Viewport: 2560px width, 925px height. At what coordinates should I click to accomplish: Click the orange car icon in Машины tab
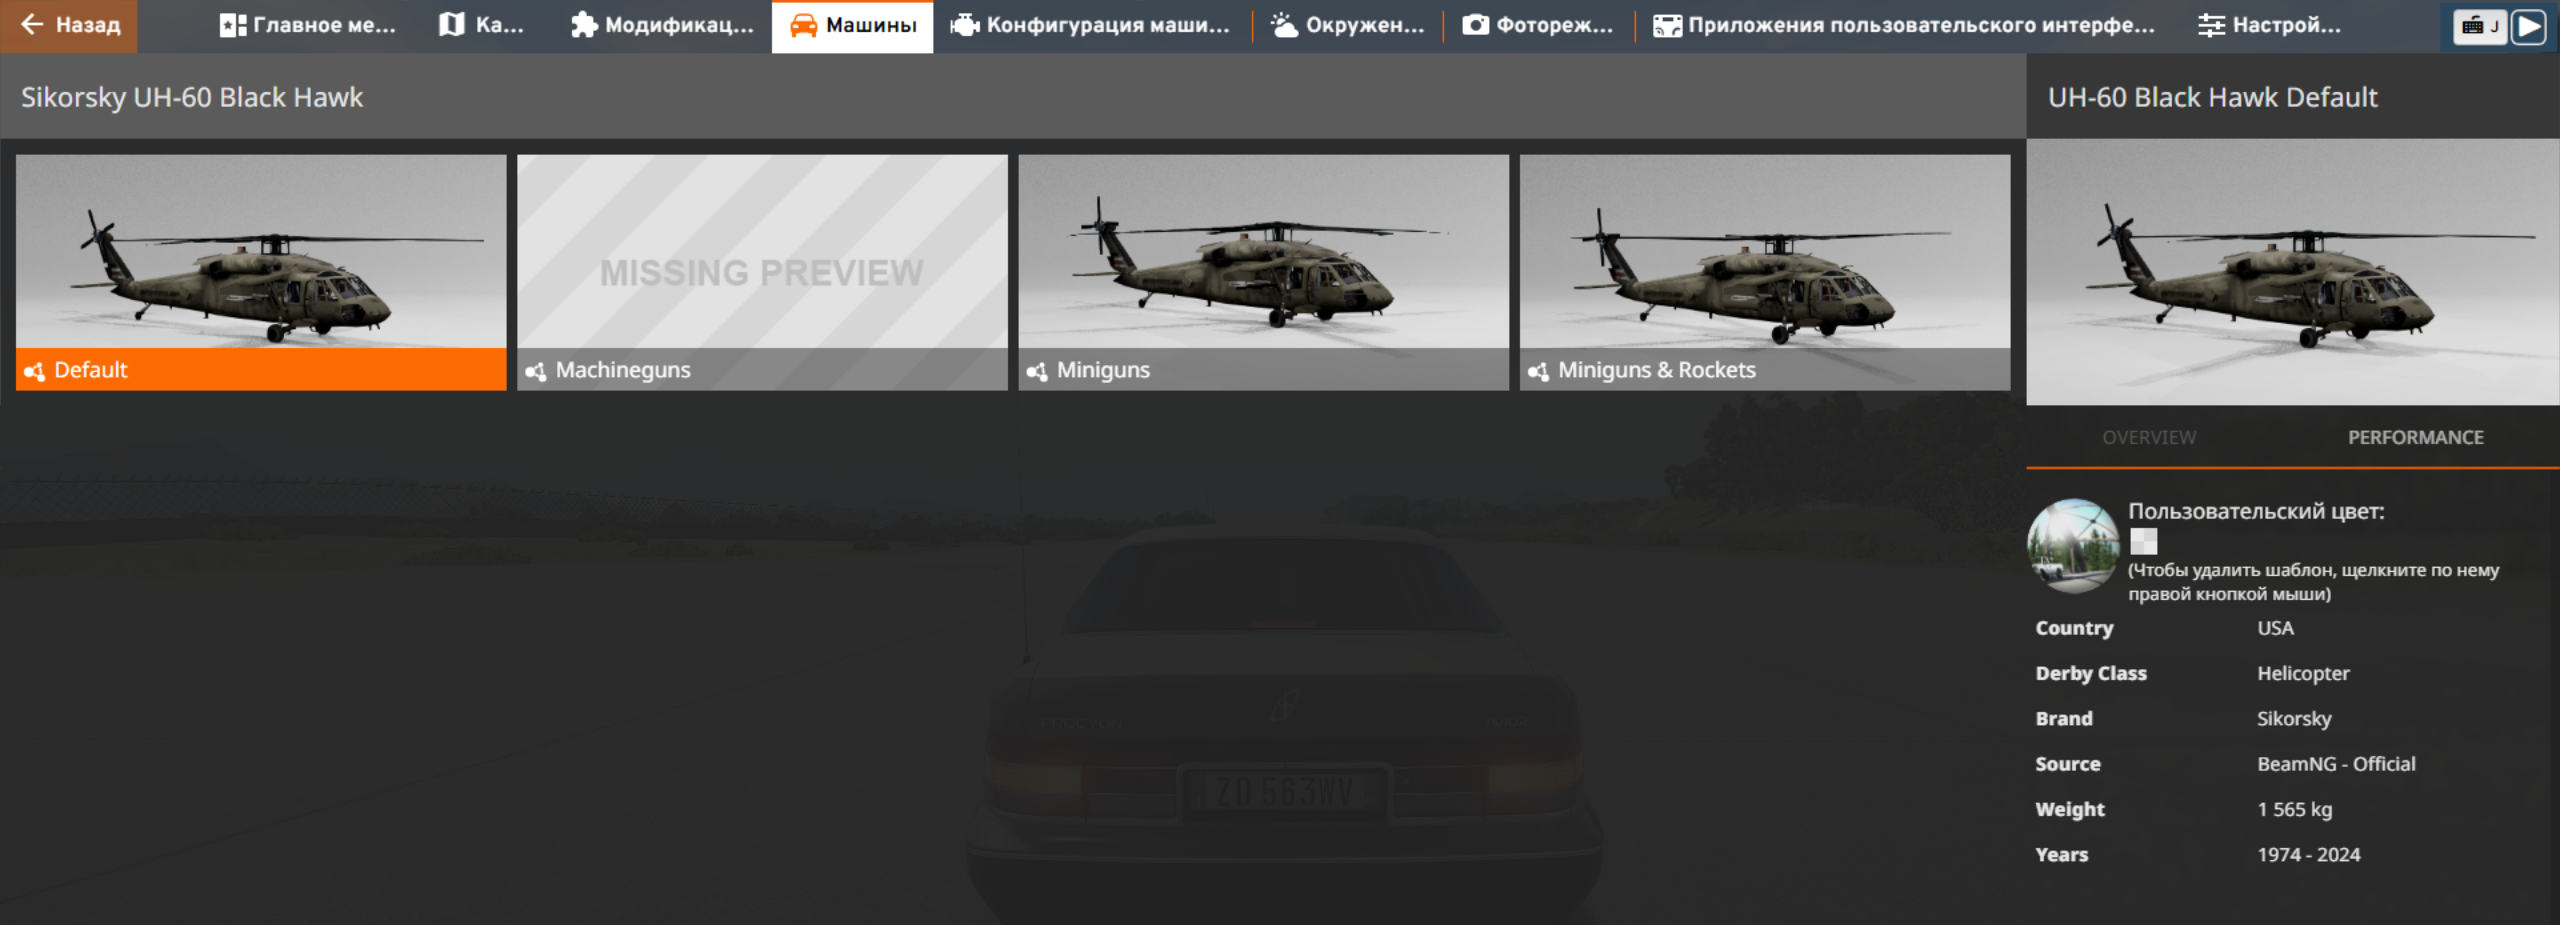tap(803, 25)
